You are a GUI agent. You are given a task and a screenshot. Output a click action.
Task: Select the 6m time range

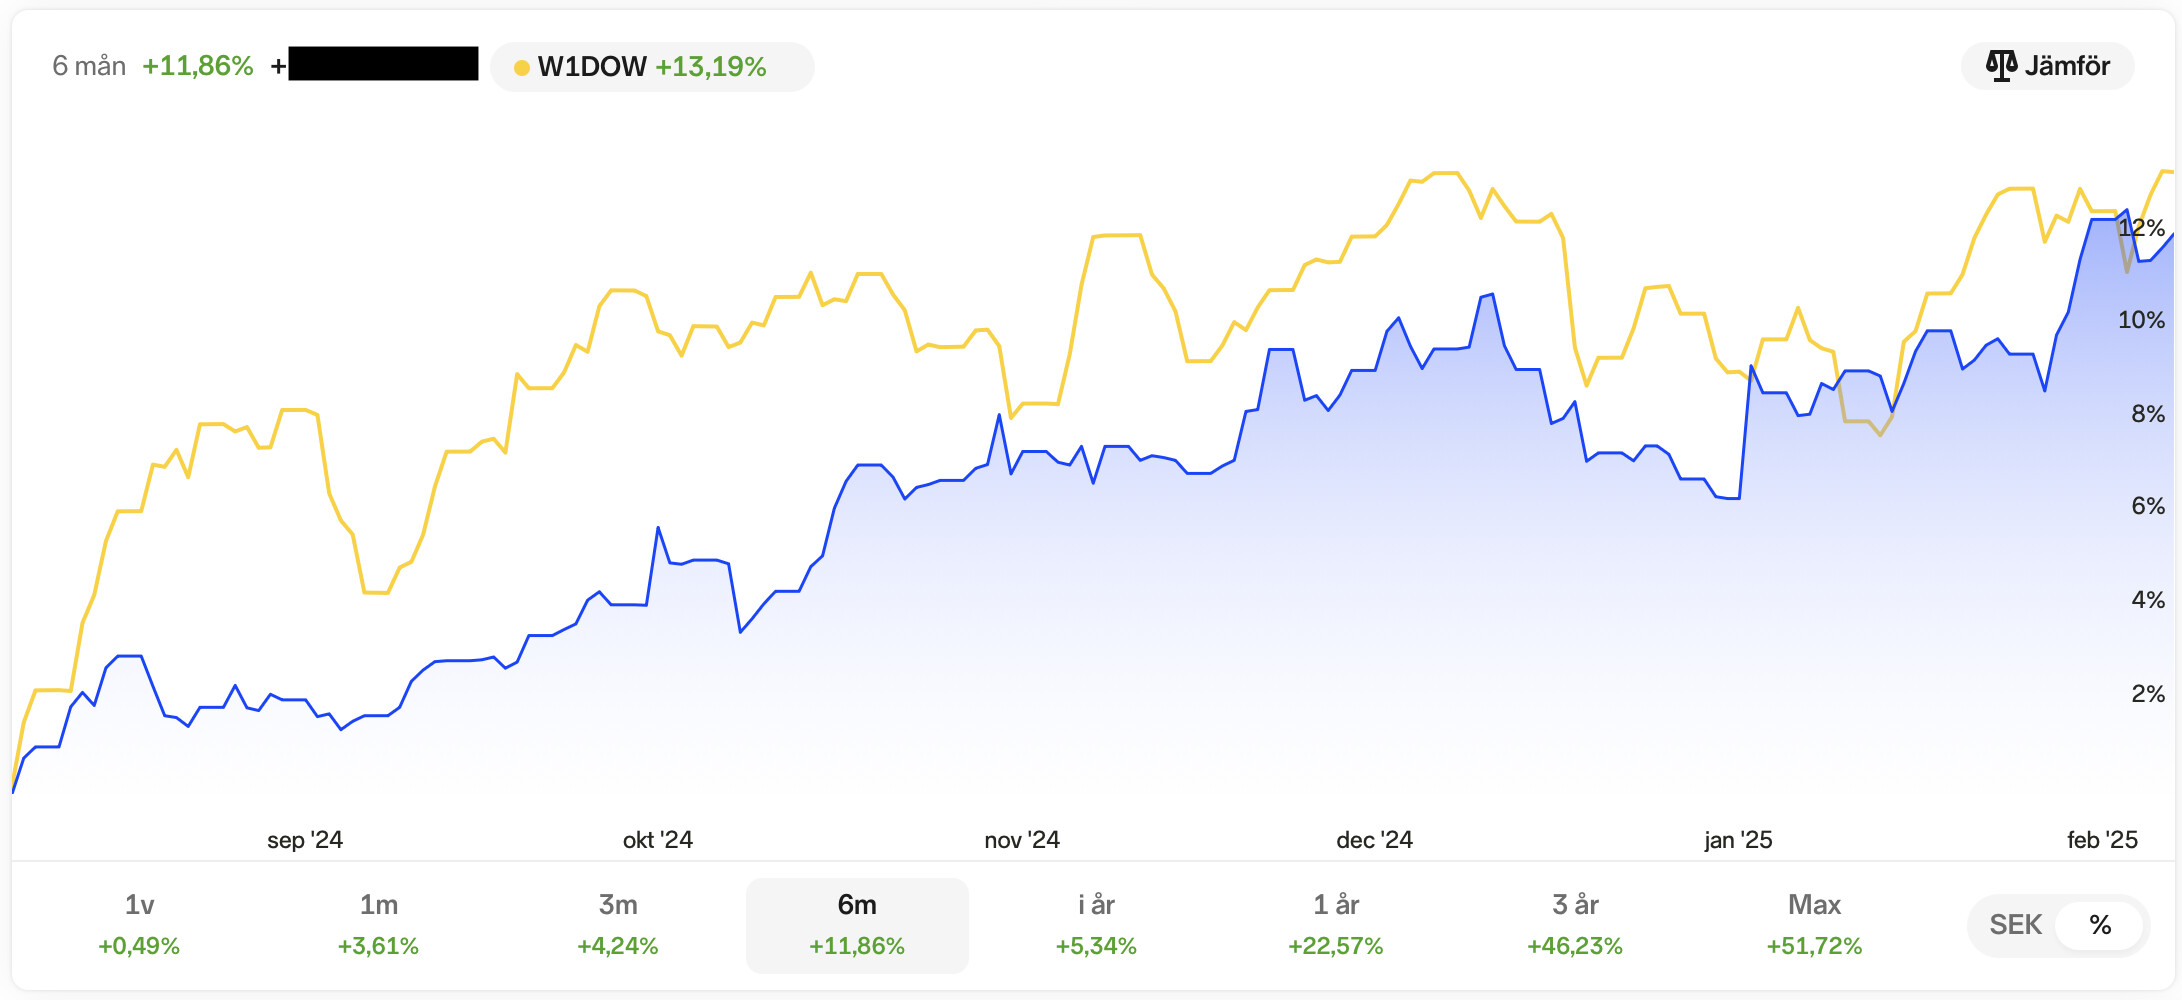857,925
